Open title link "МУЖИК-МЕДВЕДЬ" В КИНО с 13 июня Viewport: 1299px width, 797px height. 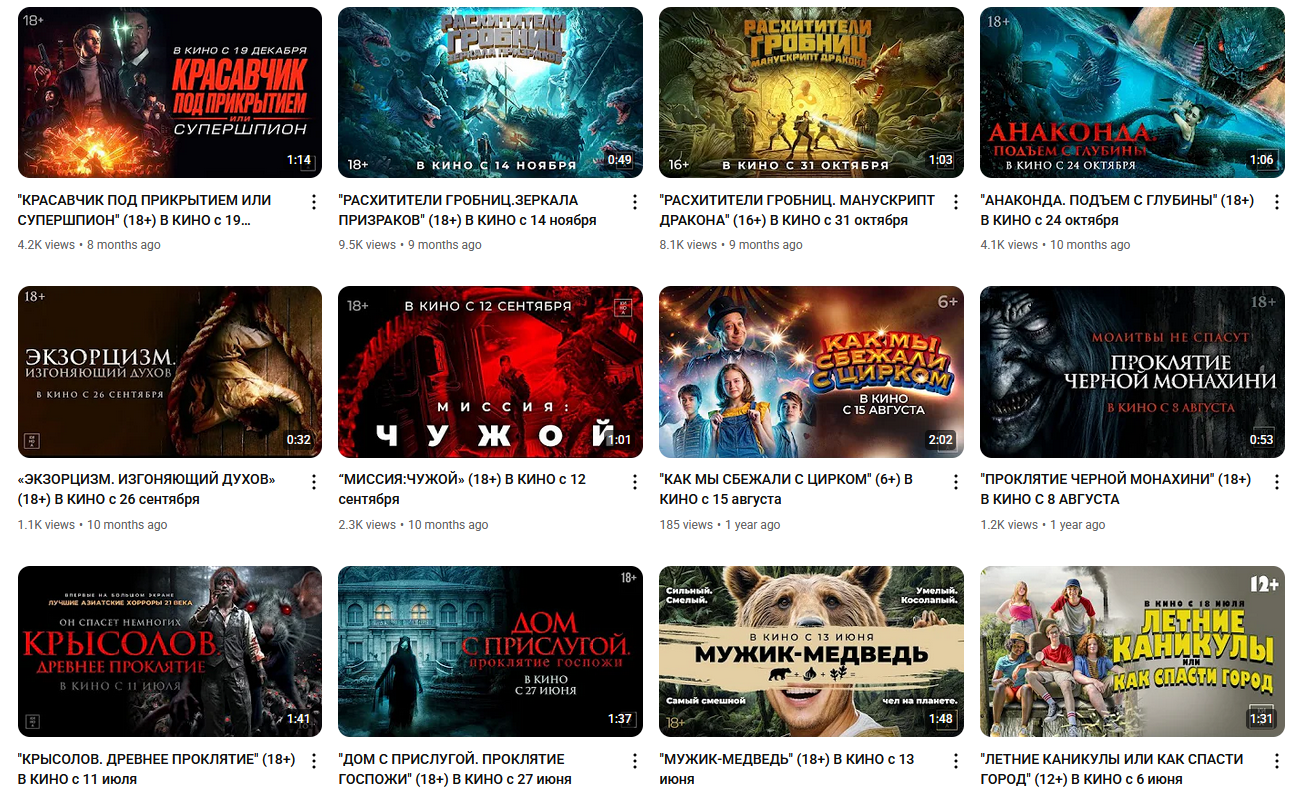787,769
